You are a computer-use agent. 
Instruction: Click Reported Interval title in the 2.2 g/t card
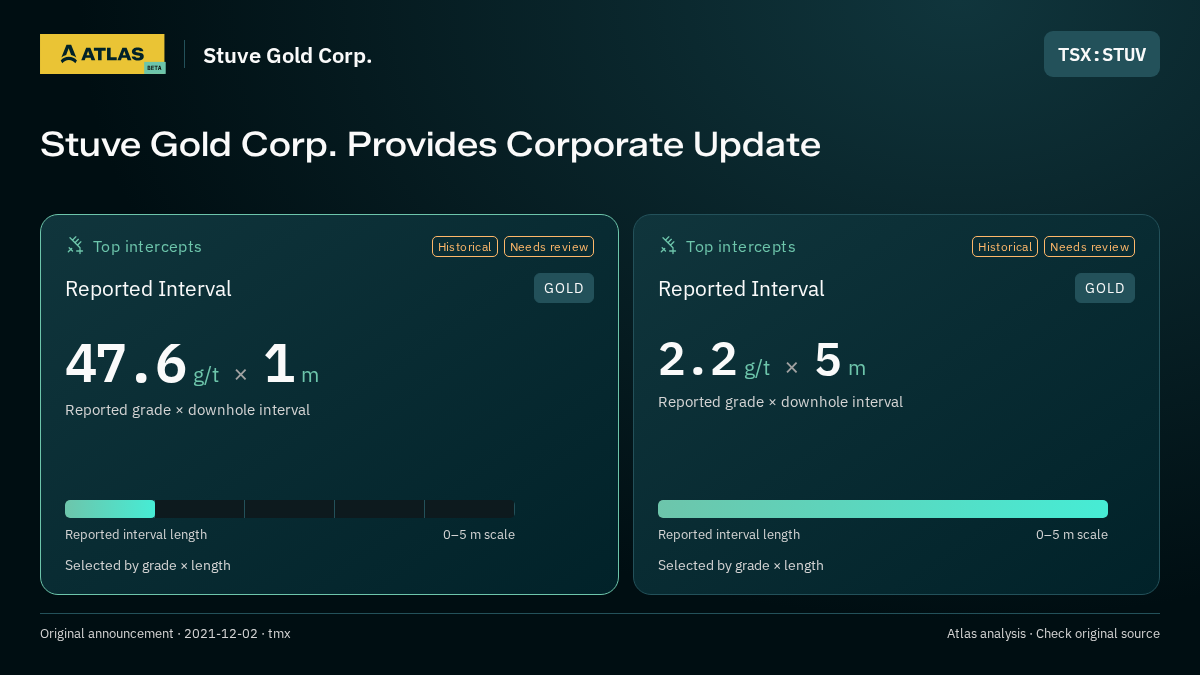[x=741, y=289]
